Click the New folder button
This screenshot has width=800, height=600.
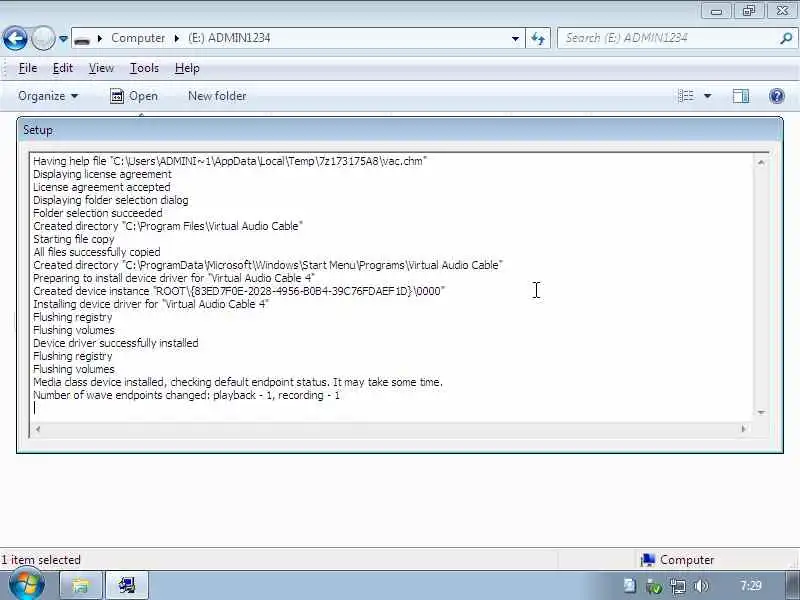217,96
